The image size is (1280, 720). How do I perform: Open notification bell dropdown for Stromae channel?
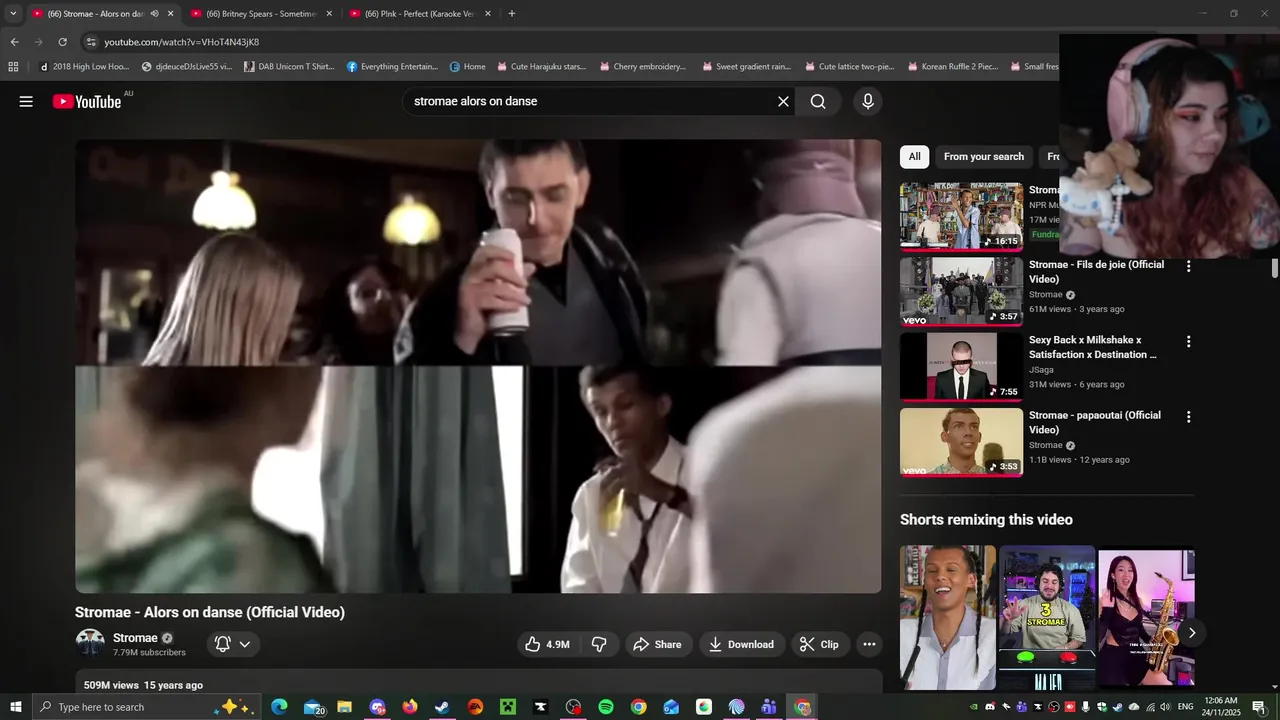click(233, 644)
